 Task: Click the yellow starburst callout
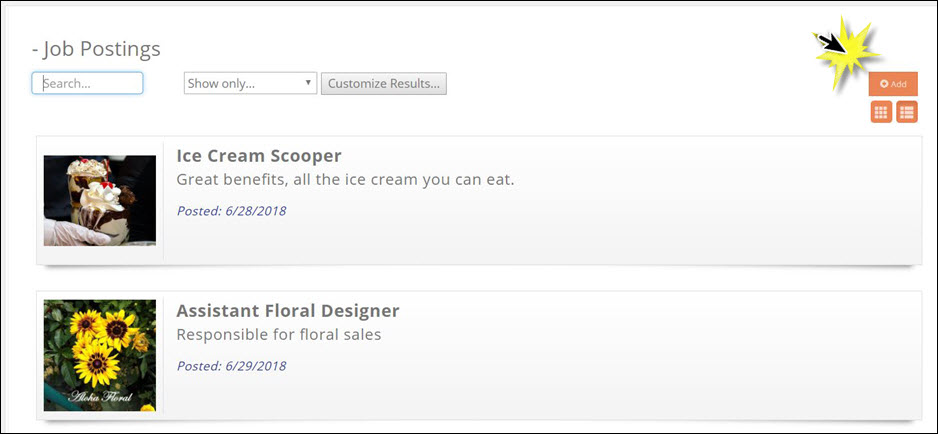click(x=846, y=53)
